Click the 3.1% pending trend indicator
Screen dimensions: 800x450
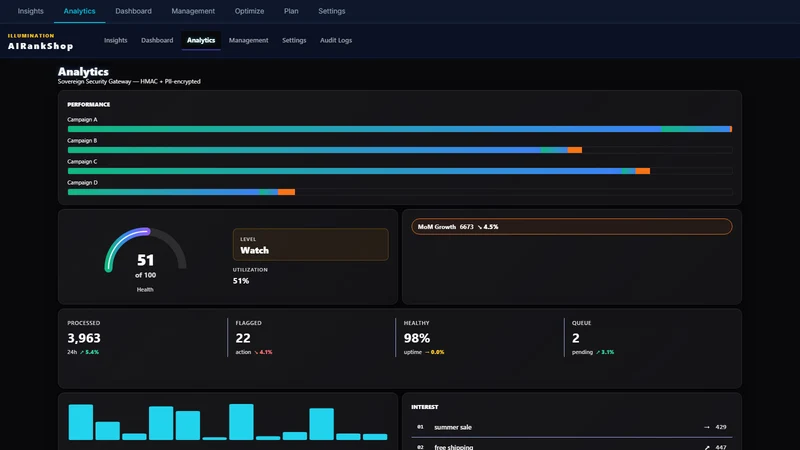605,352
